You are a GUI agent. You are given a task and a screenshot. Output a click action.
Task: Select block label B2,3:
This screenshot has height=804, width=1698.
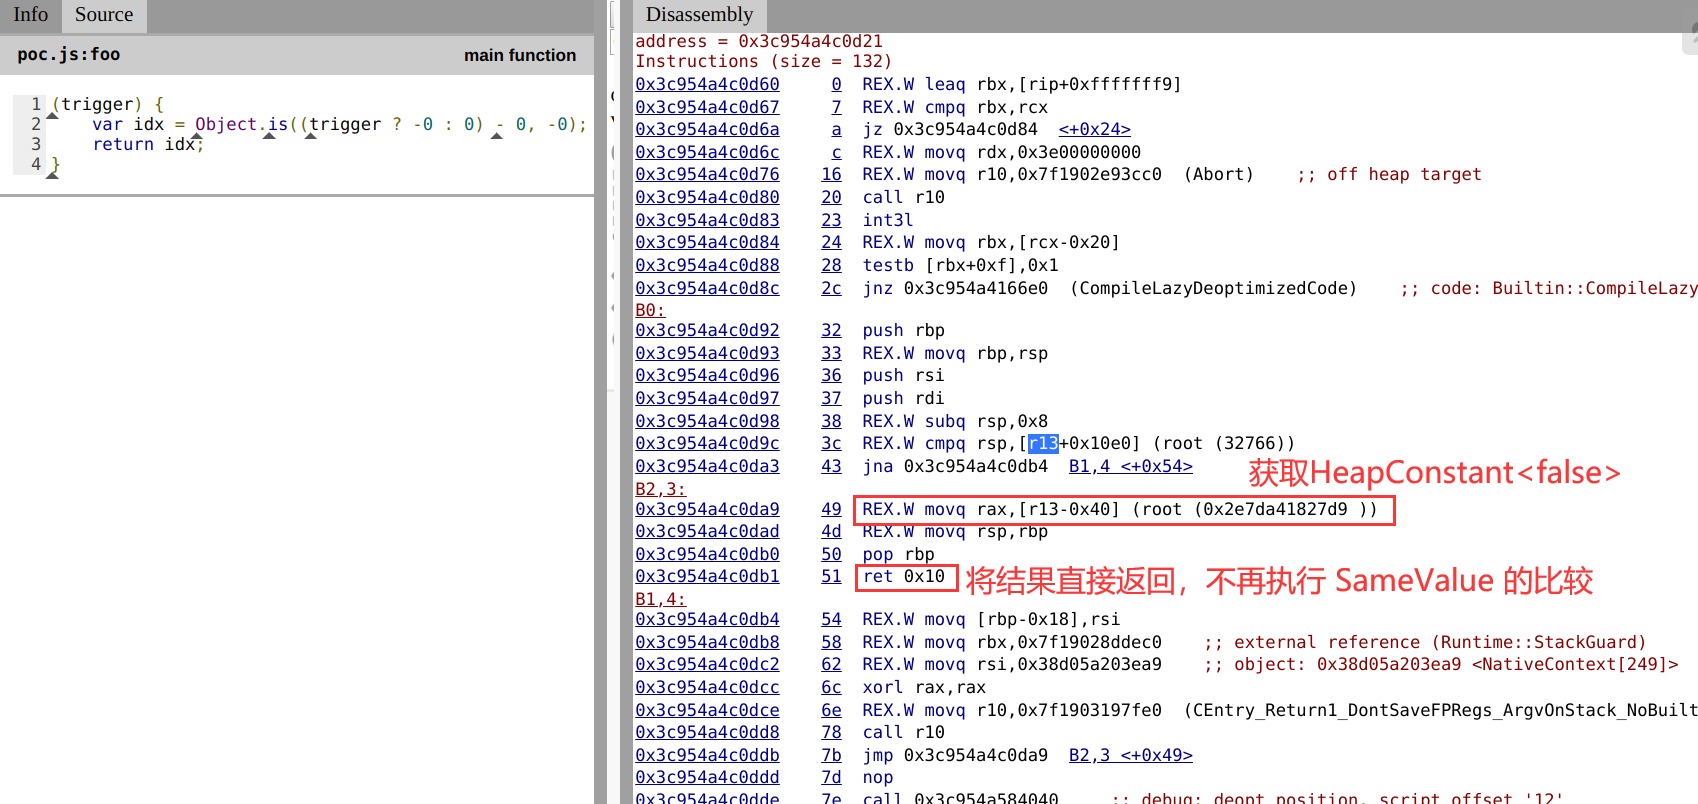660,489
